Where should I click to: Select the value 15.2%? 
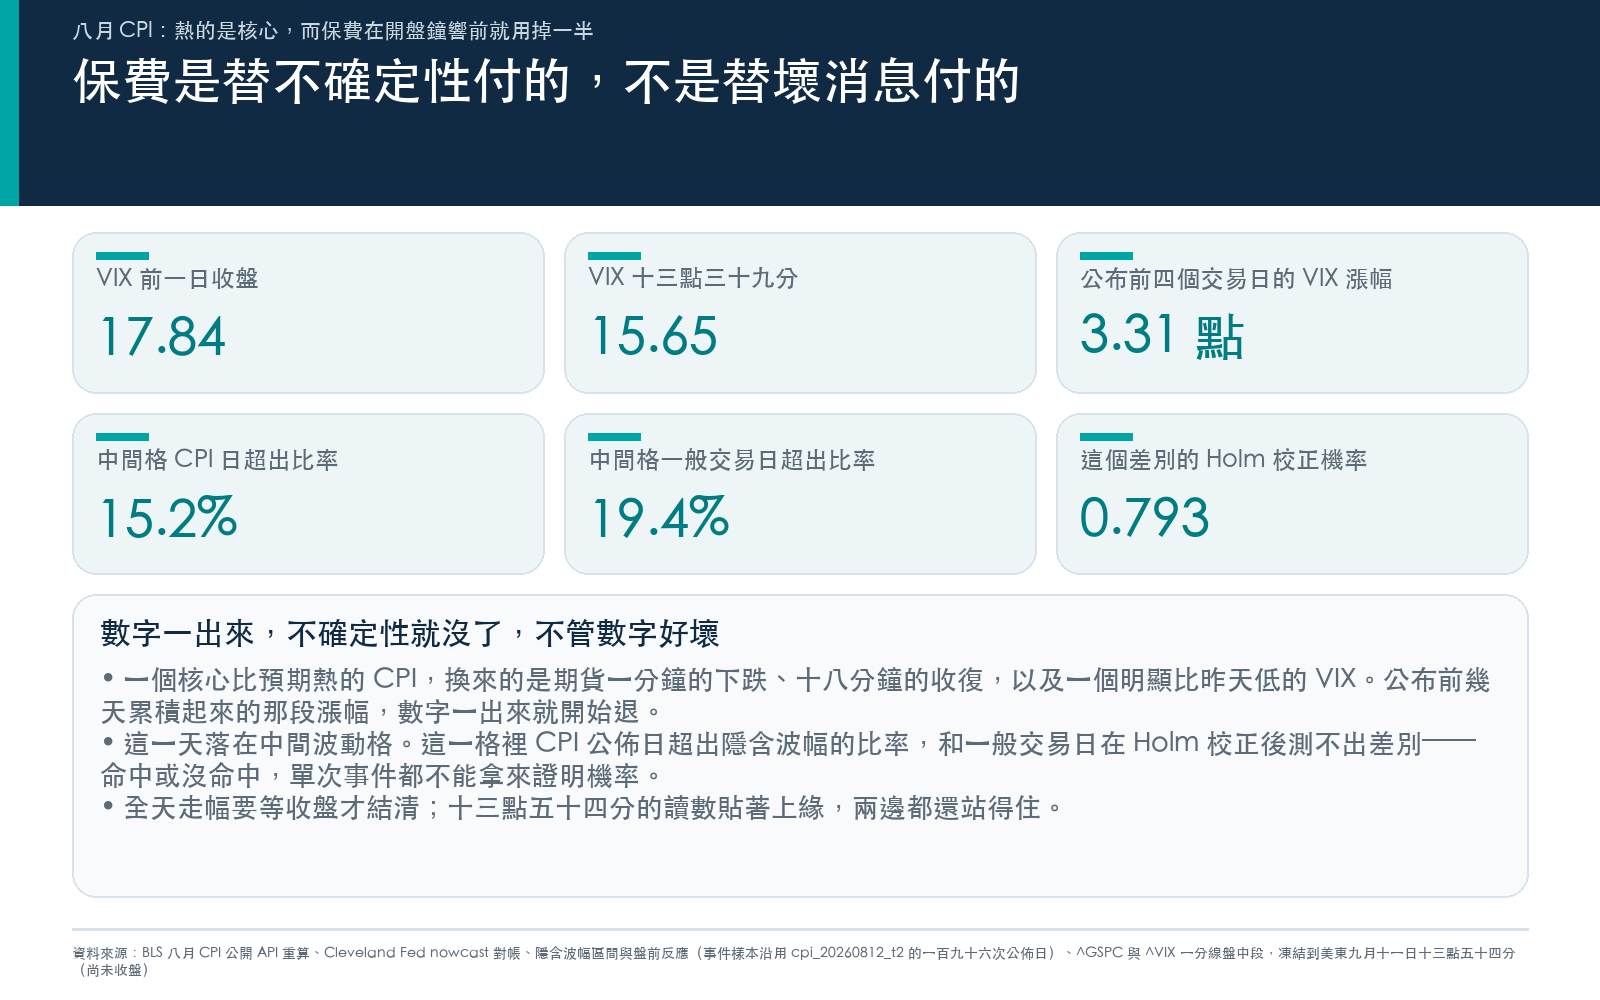pos(168,517)
